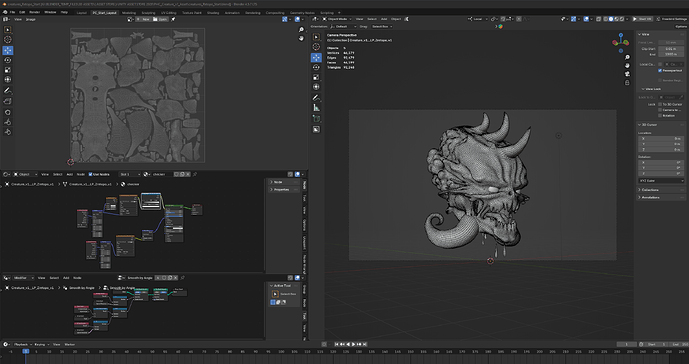Open the Slot 1 material slot dropdown
The image size is (689, 364).
pyautogui.click(x=130, y=175)
